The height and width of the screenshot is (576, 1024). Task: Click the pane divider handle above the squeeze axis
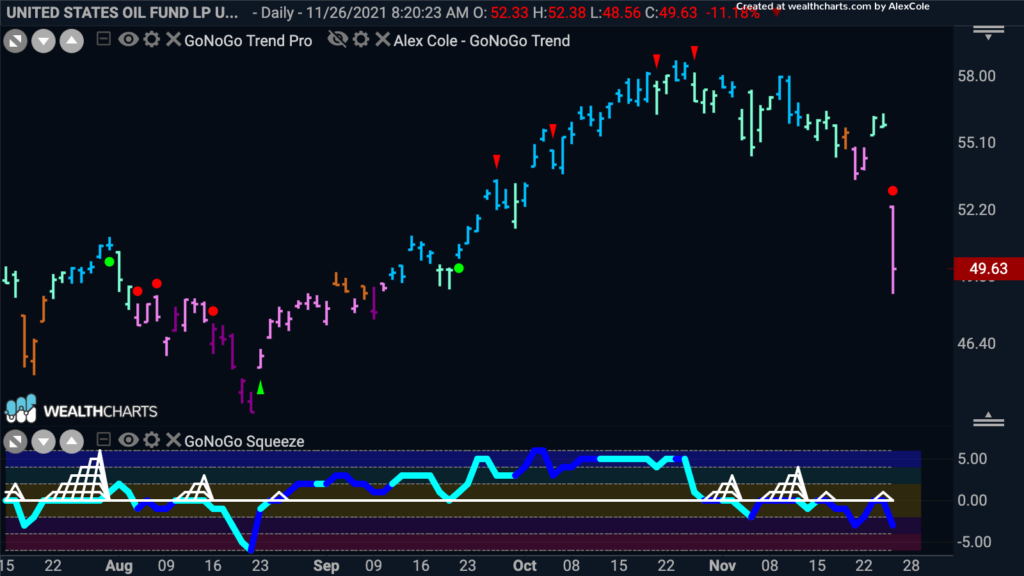tap(989, 420)
